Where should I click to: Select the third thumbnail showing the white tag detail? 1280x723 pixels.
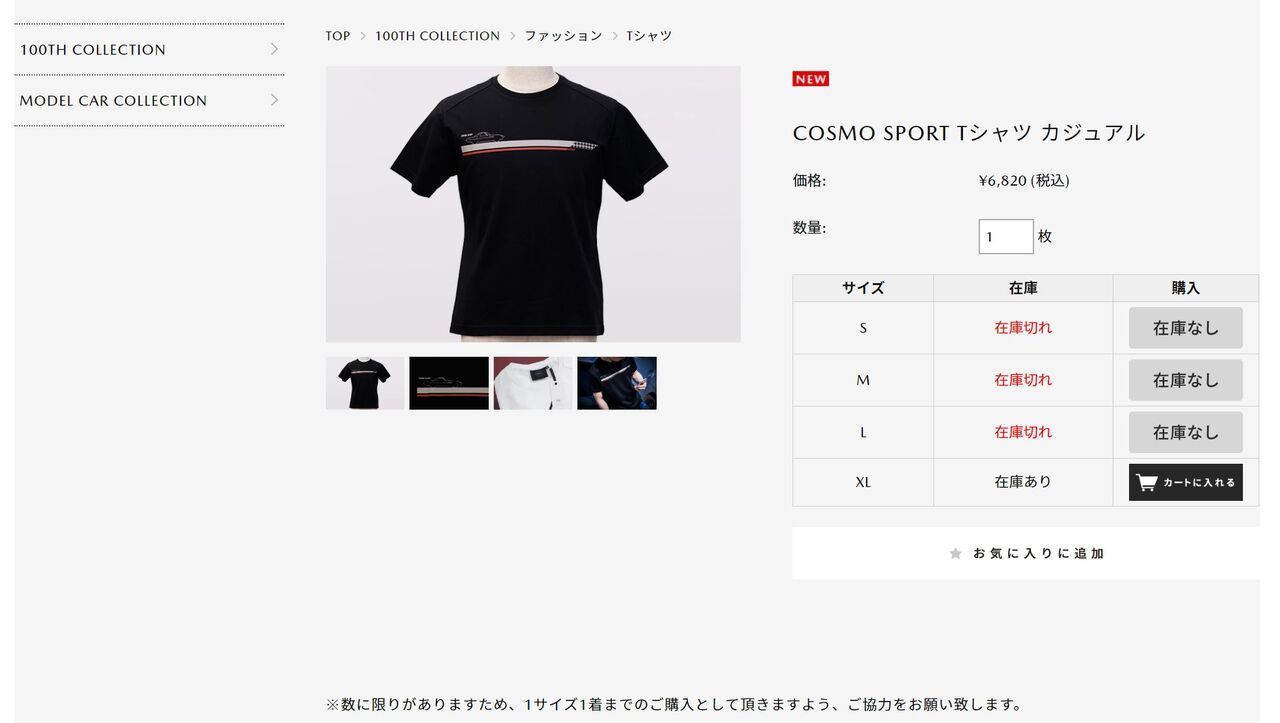coord(533,383)
